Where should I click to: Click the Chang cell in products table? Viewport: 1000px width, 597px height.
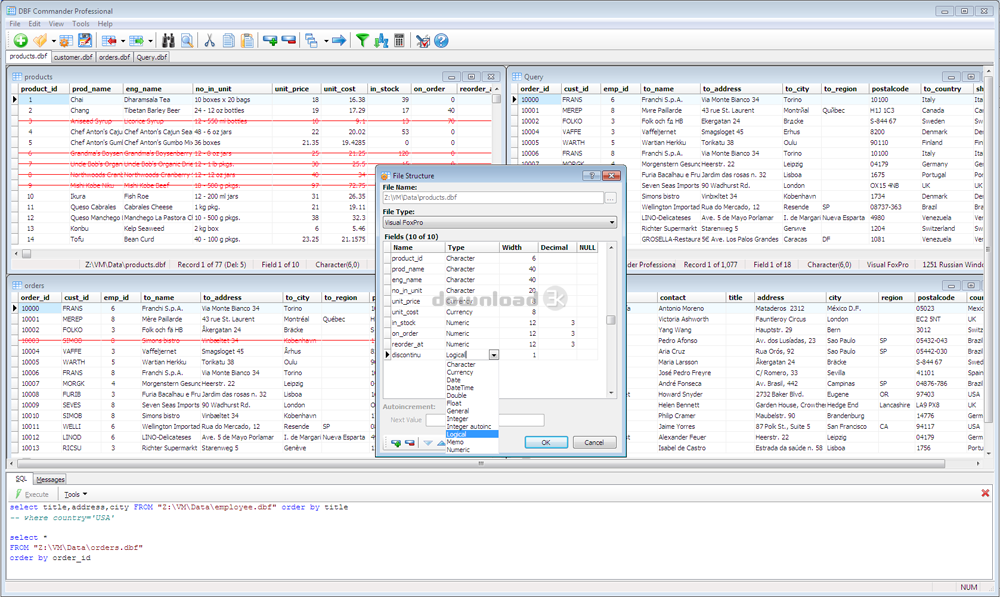pos(96,110)
